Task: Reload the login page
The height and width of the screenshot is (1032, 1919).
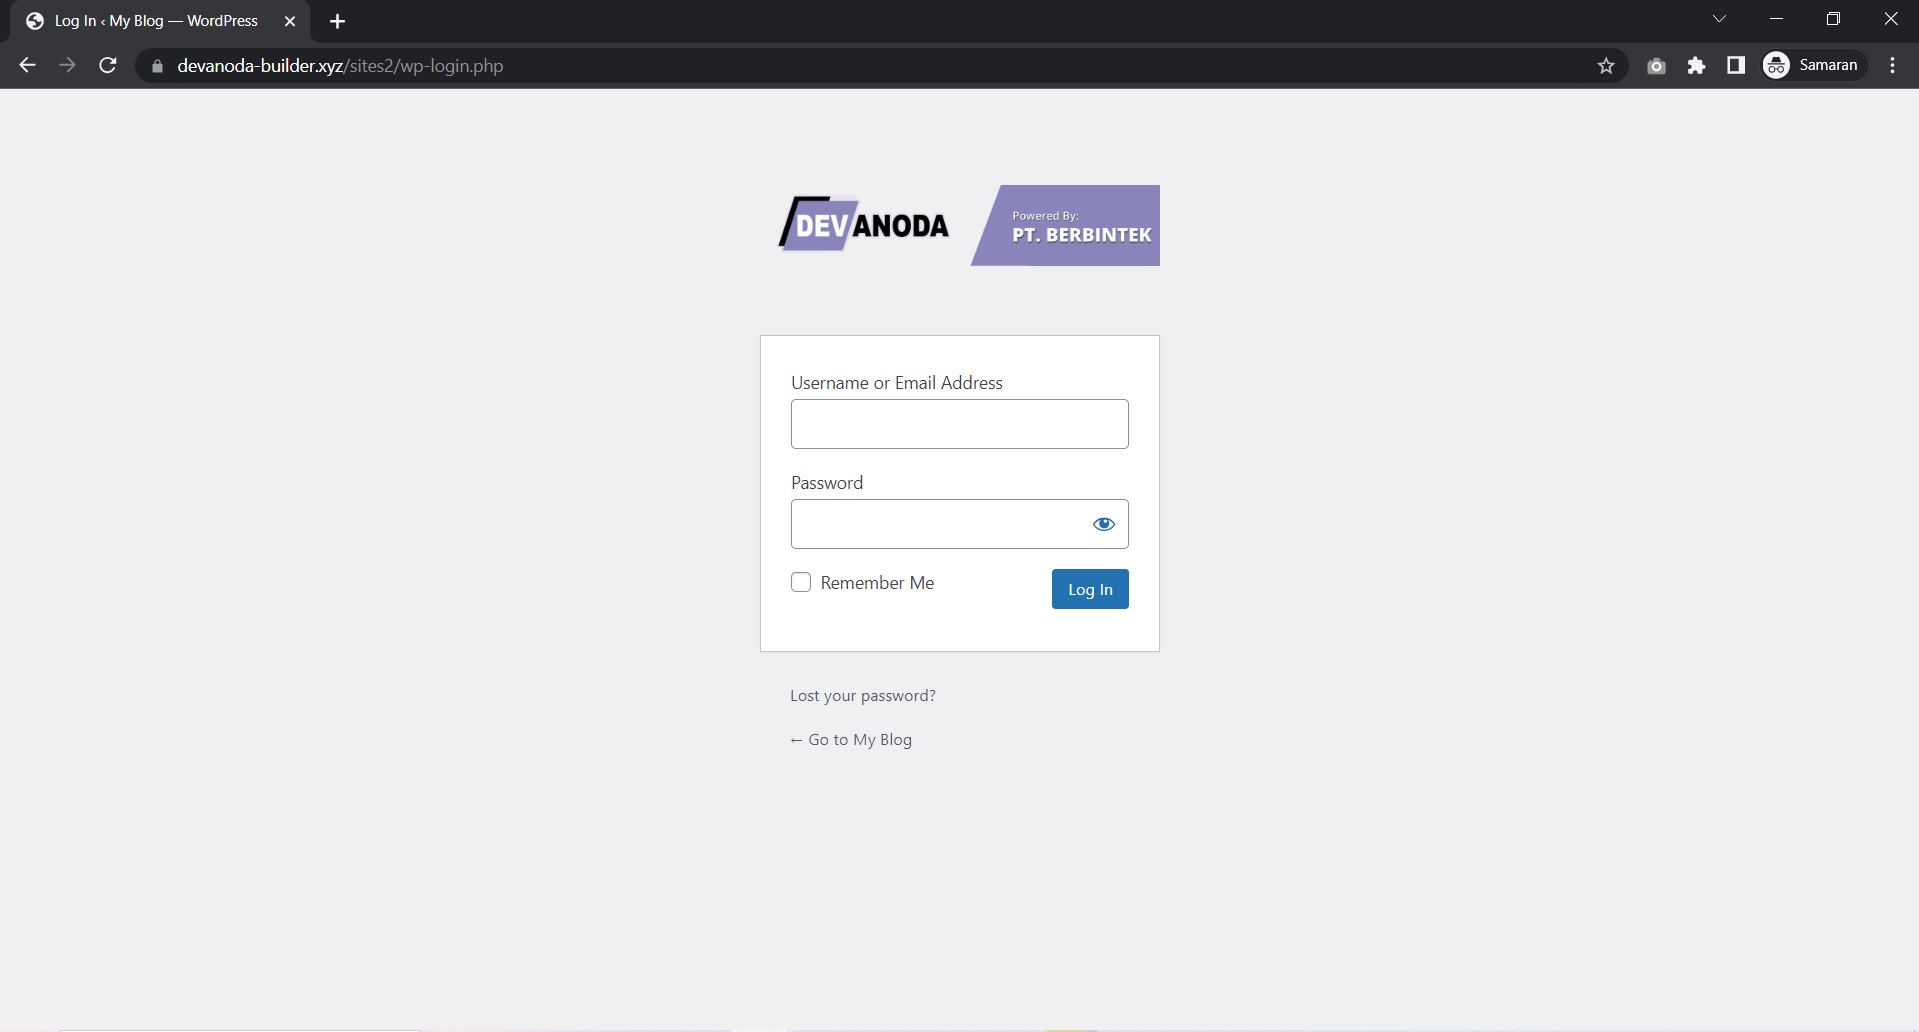Action: pos(108,65)
